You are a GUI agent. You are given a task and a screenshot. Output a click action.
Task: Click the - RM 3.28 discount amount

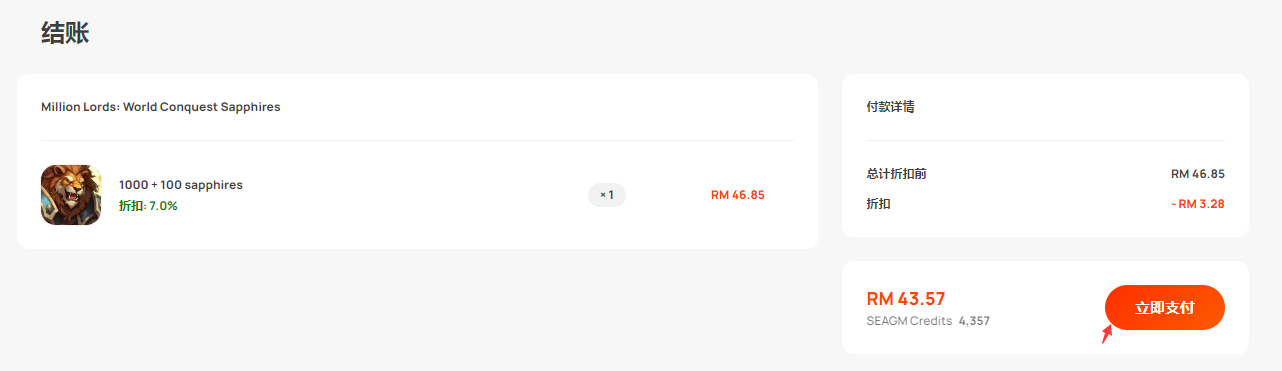1197,204
